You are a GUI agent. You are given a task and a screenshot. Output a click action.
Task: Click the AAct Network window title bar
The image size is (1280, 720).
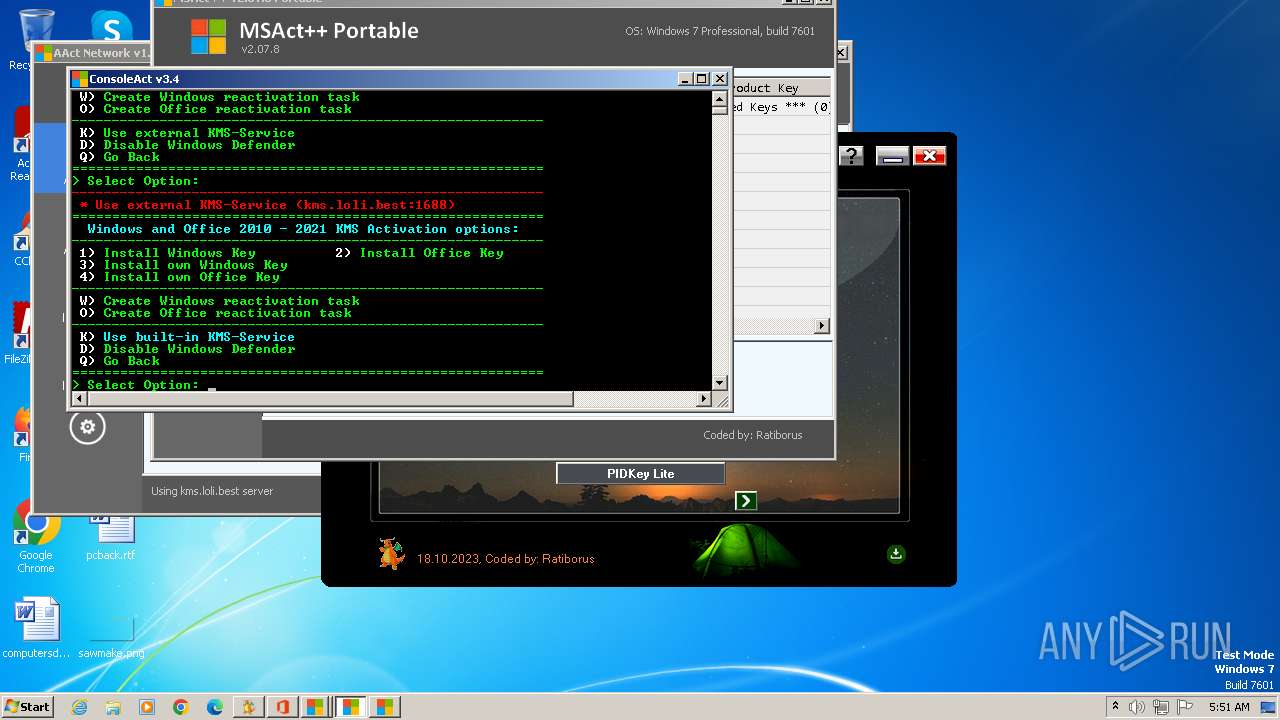pyautogui.click(x=92, y=53)
